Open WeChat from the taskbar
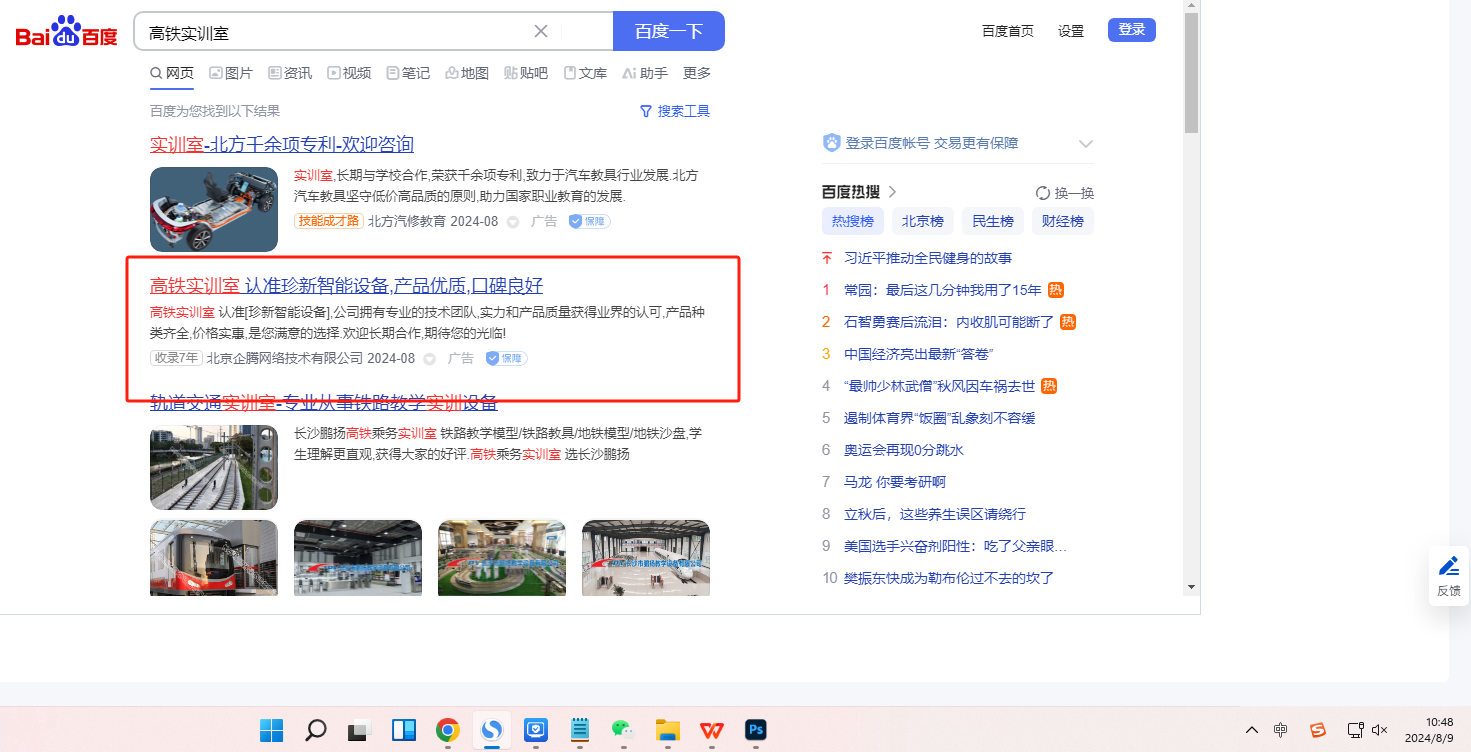The height and width of the screenshot is (752, 1471). click(x=622, y=730)
